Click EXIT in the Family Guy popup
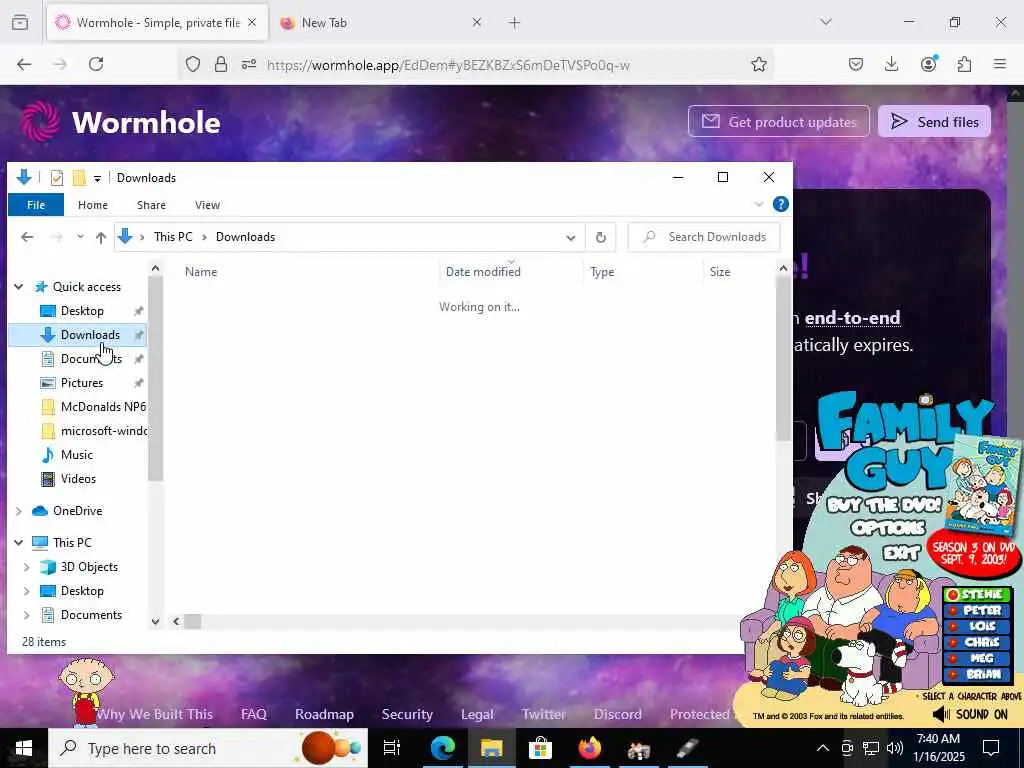Screen dimensions: 1024x768 [901, 553]
